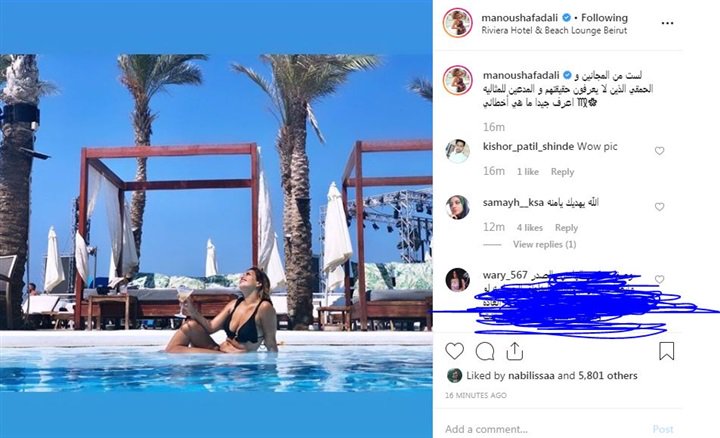This screenshot has height=438, width=720.
Task: Share post using the upload arrow icon
Action: 515,351
